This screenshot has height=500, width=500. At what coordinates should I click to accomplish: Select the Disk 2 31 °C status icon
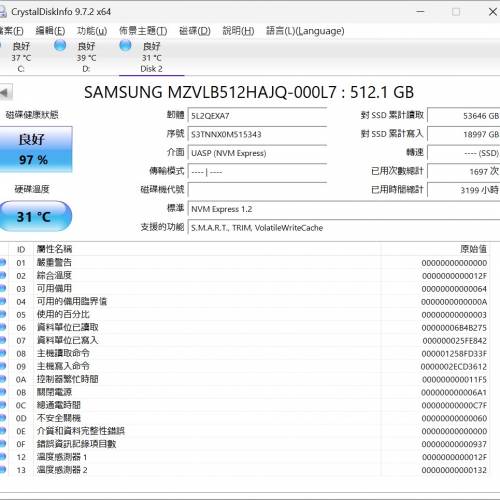click(125, 45)
